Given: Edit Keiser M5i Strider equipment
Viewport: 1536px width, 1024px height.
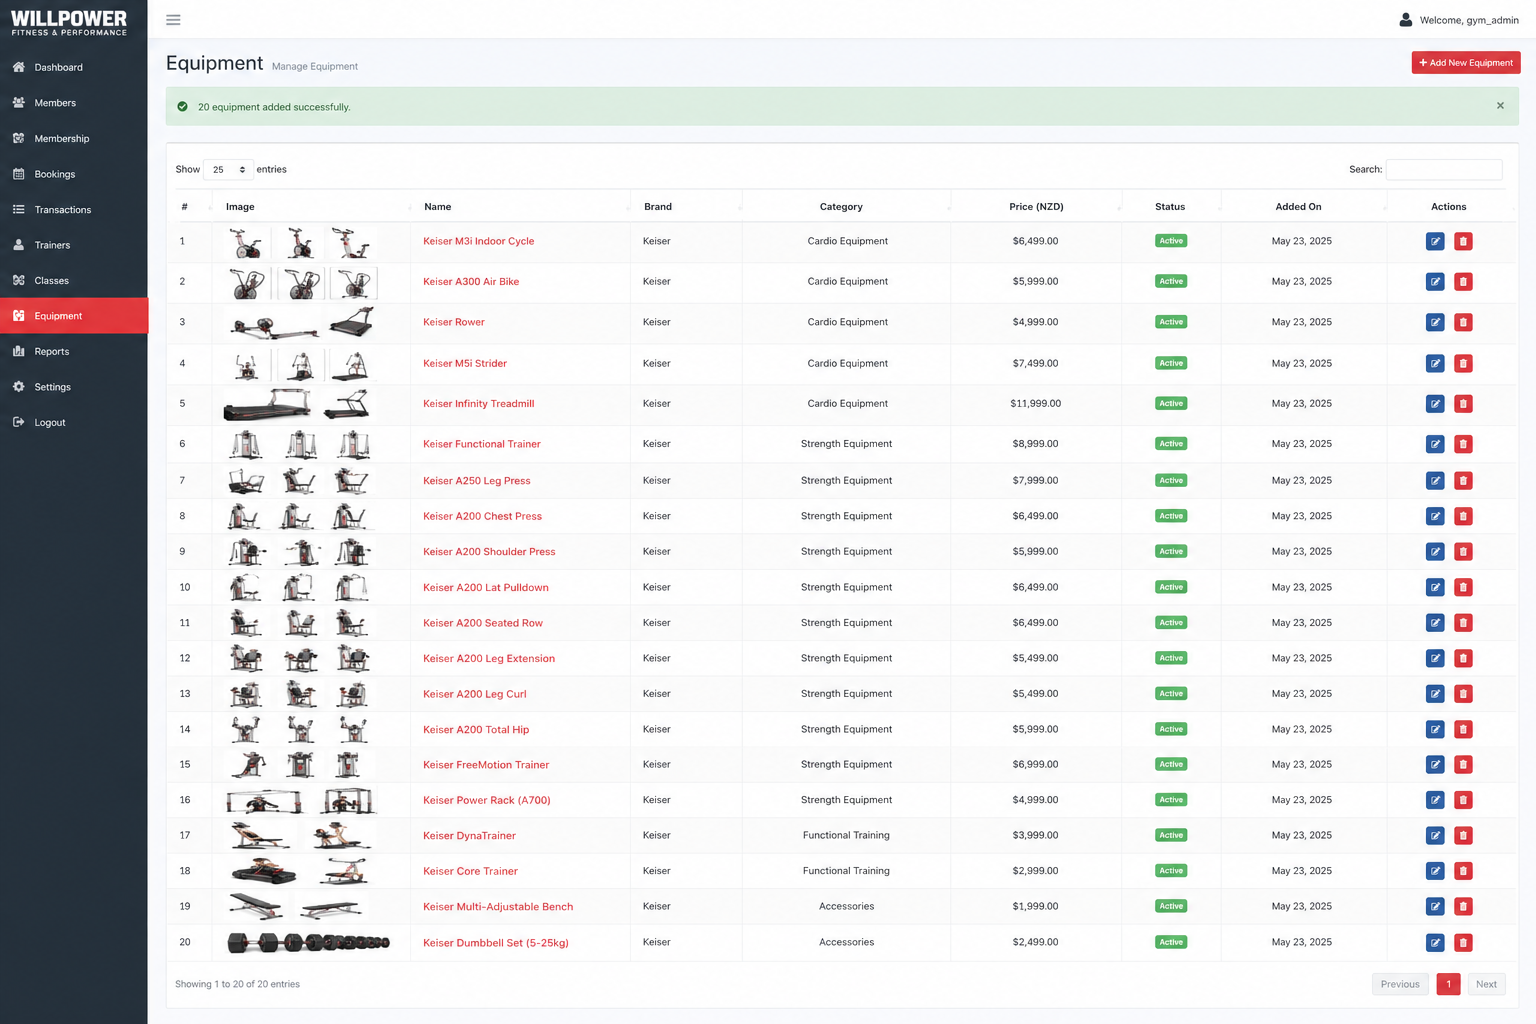Looking at the screenshot, I should point(1435,363).
